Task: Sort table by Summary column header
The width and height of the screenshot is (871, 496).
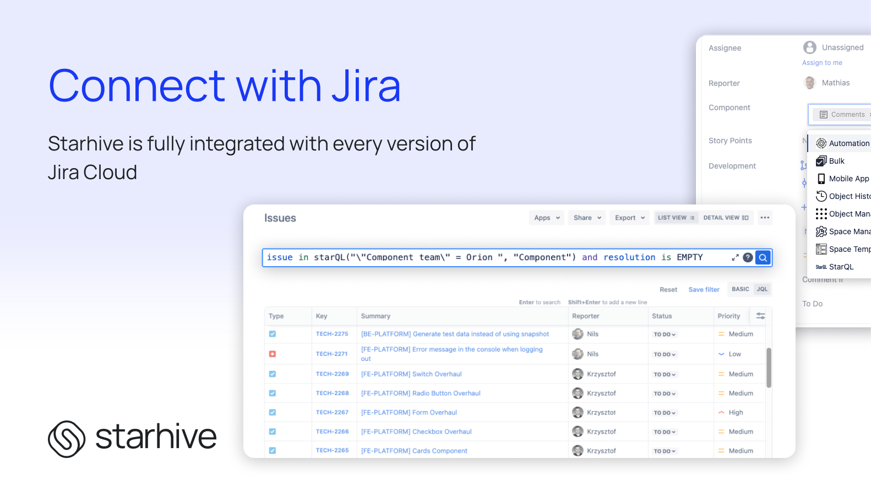Action: tap(376, 316)
